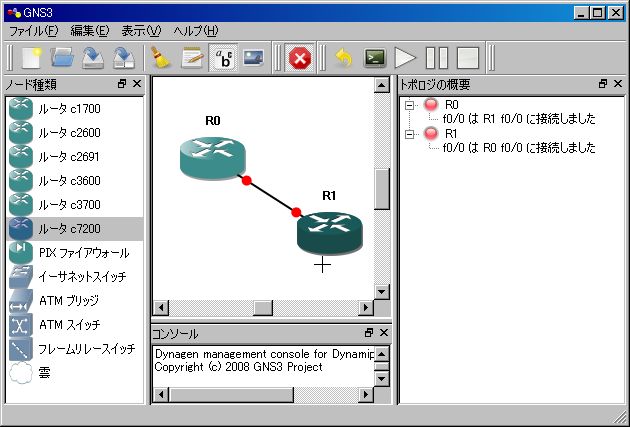The image size is (630, 427).
Task: Open the 編集(E) menu
Action: click(90, 31)
